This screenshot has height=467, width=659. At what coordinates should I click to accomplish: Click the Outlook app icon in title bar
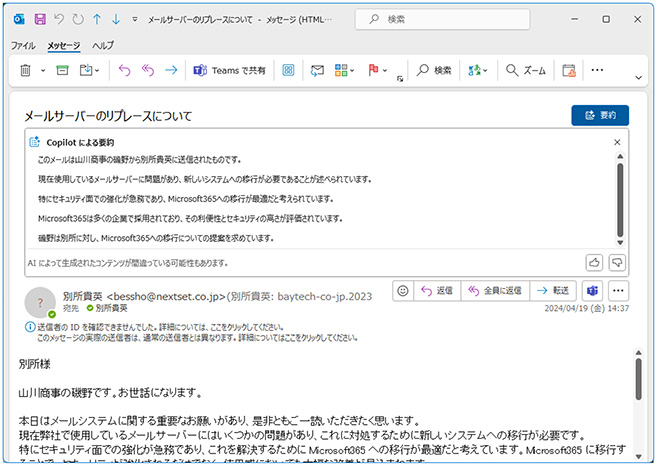[19, 19]
